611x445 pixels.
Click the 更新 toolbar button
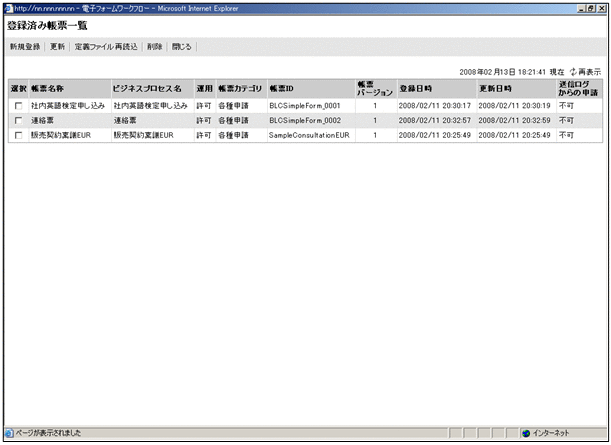pyautogui.click(x=57, y=47)
